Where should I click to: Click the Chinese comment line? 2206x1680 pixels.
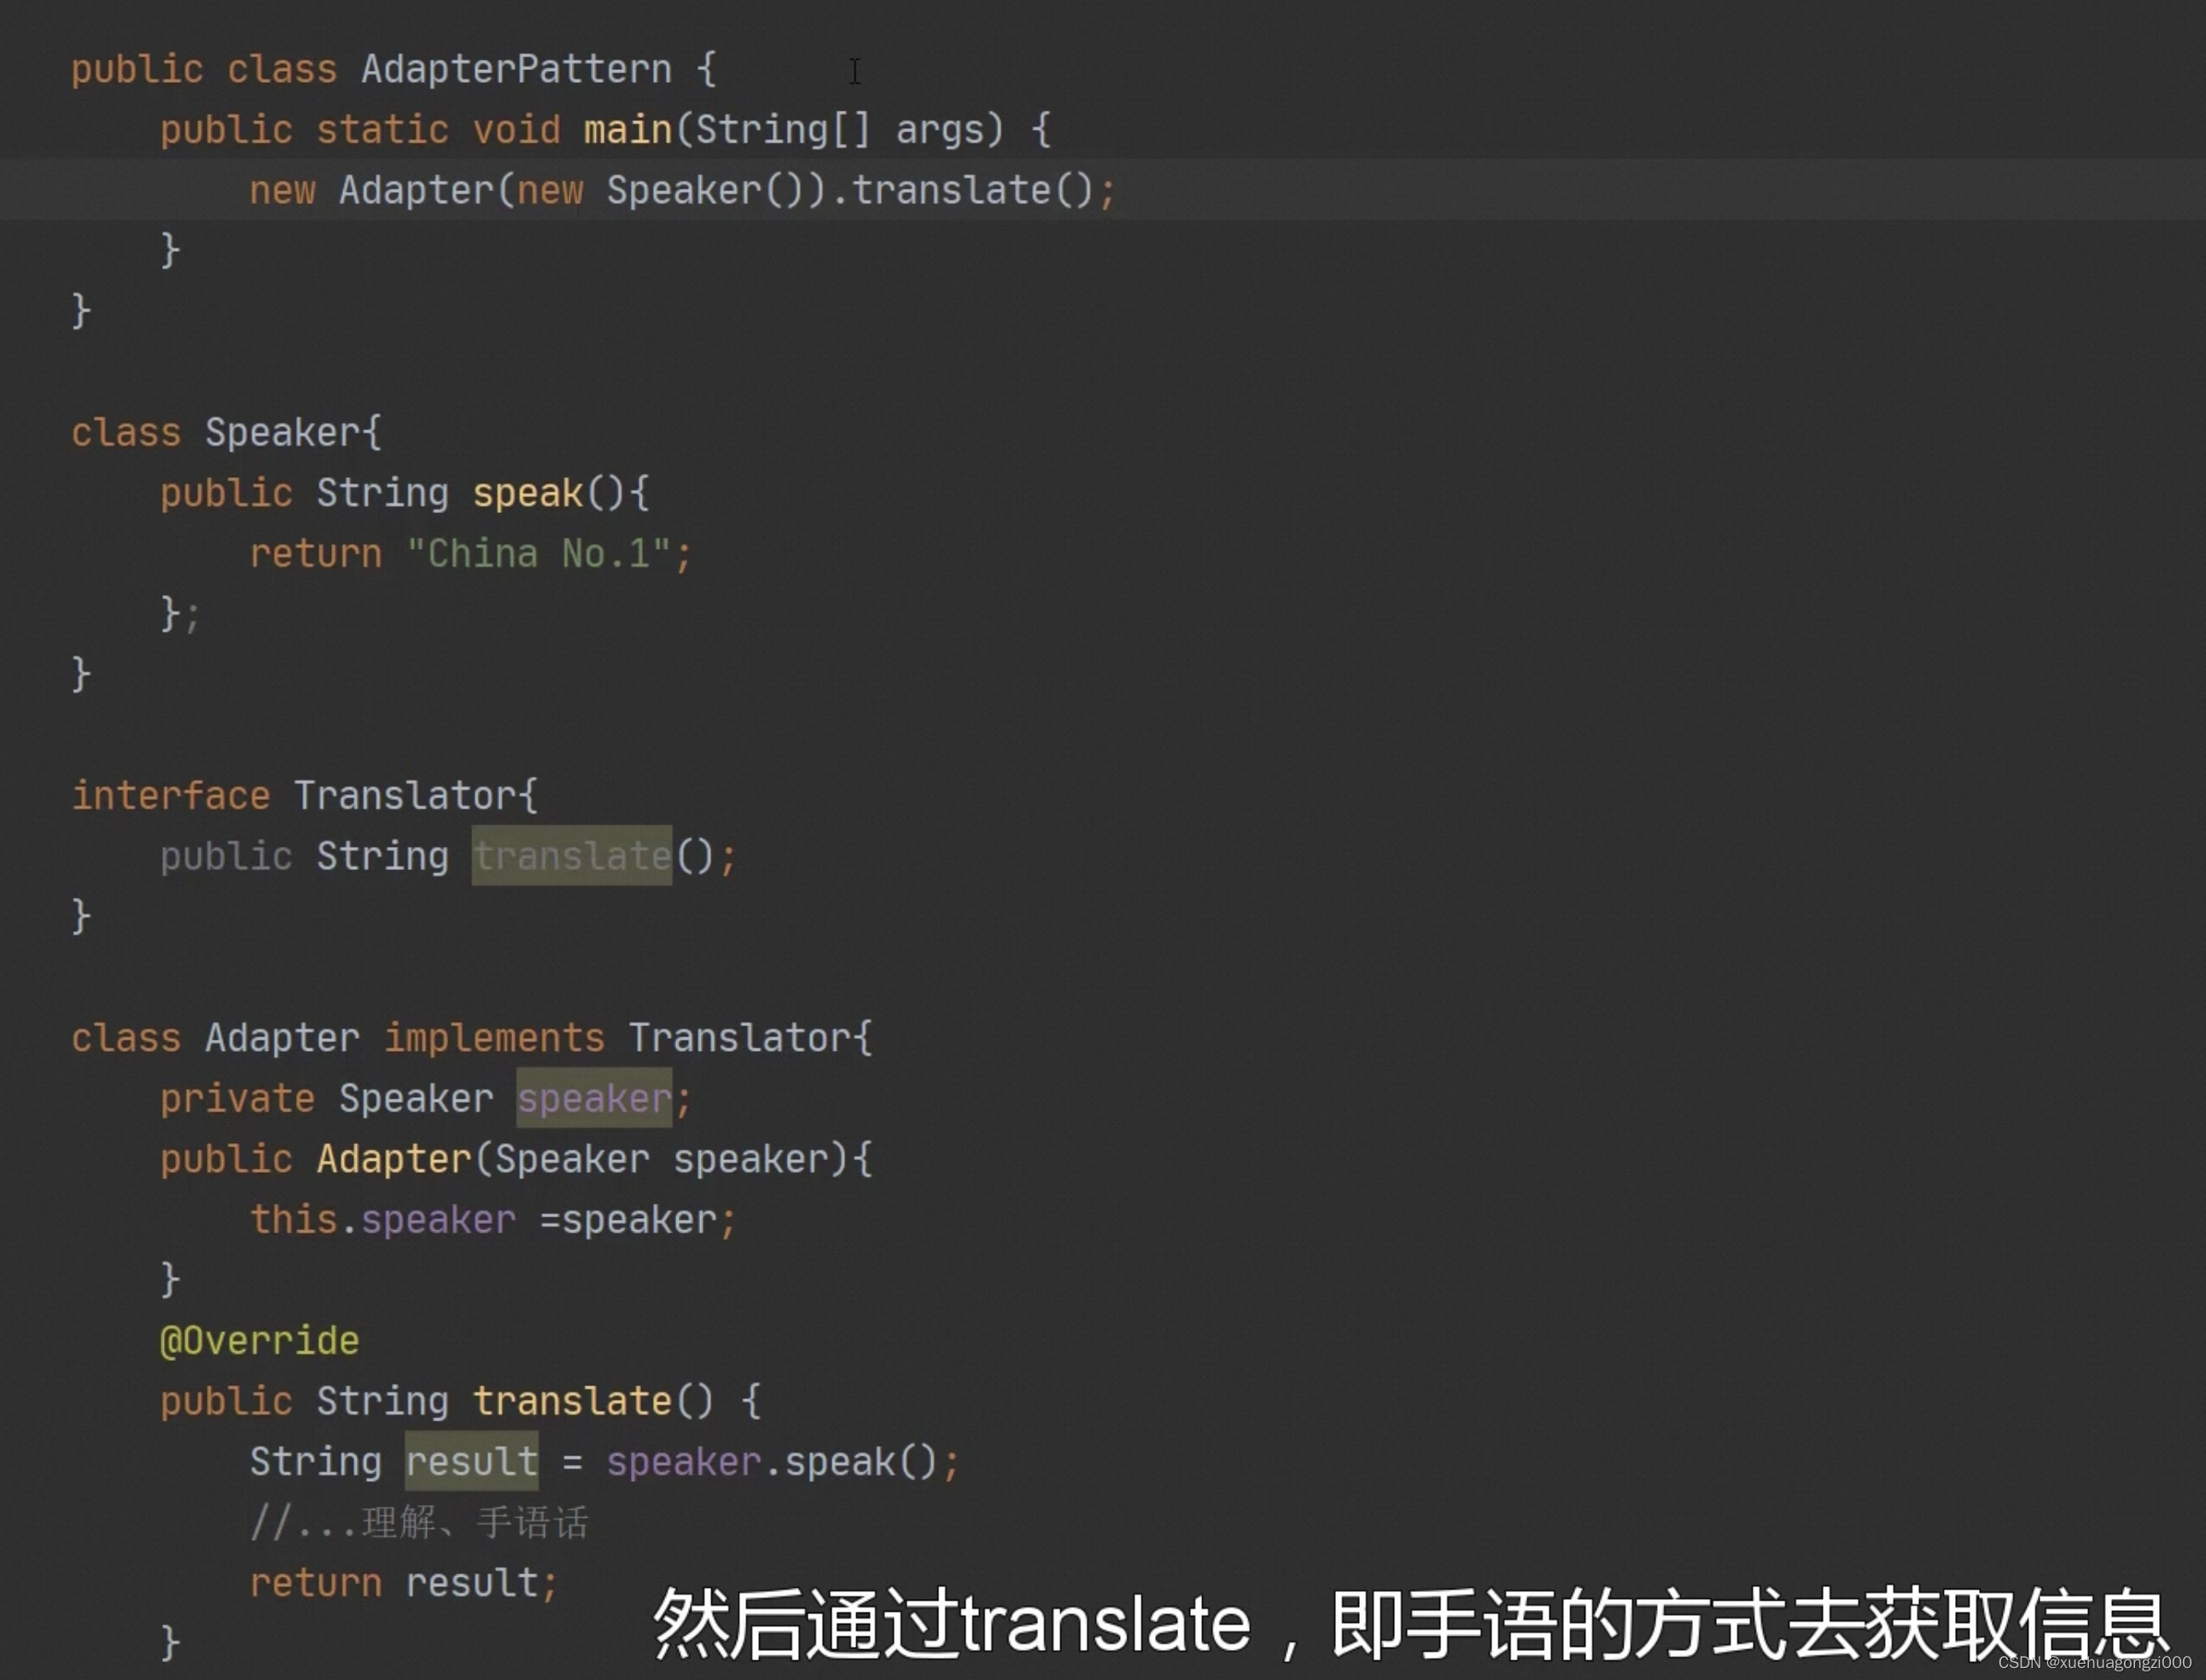pos(419,1523)
